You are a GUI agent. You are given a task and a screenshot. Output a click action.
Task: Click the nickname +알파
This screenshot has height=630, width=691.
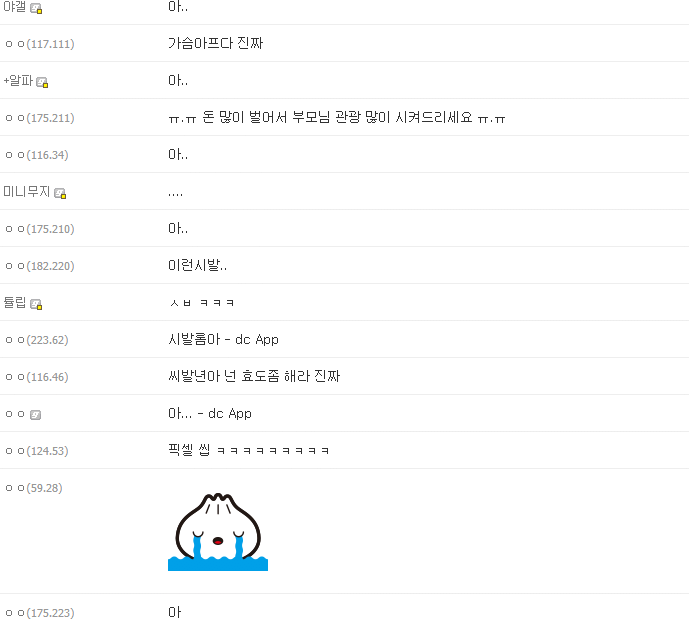coord(18,81)
